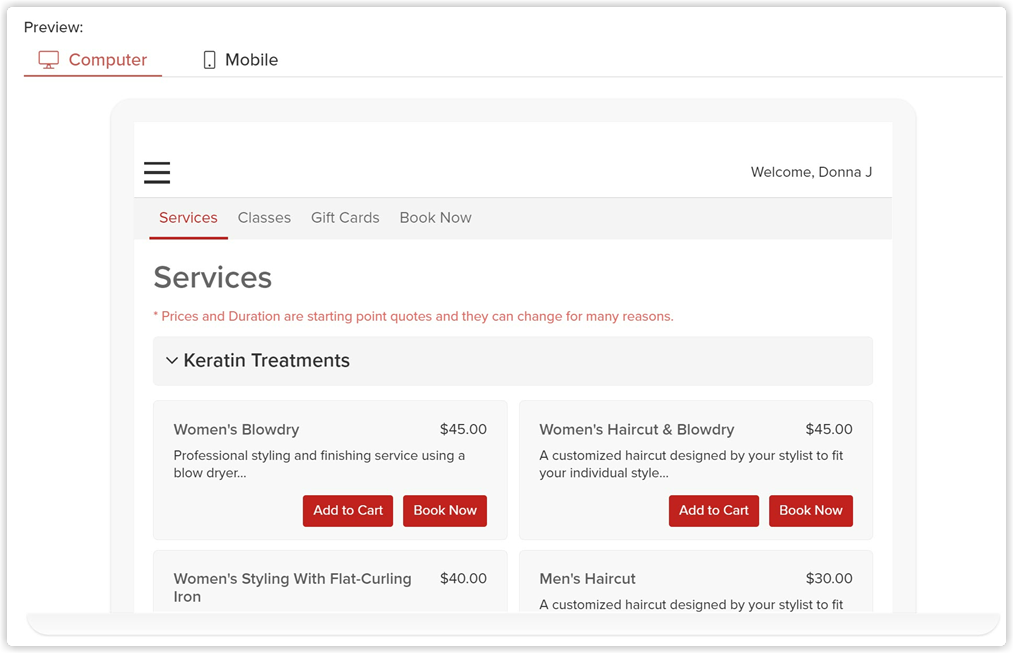Select the Services tab
Screen dimensions: 1015x655
click(188, 218)
